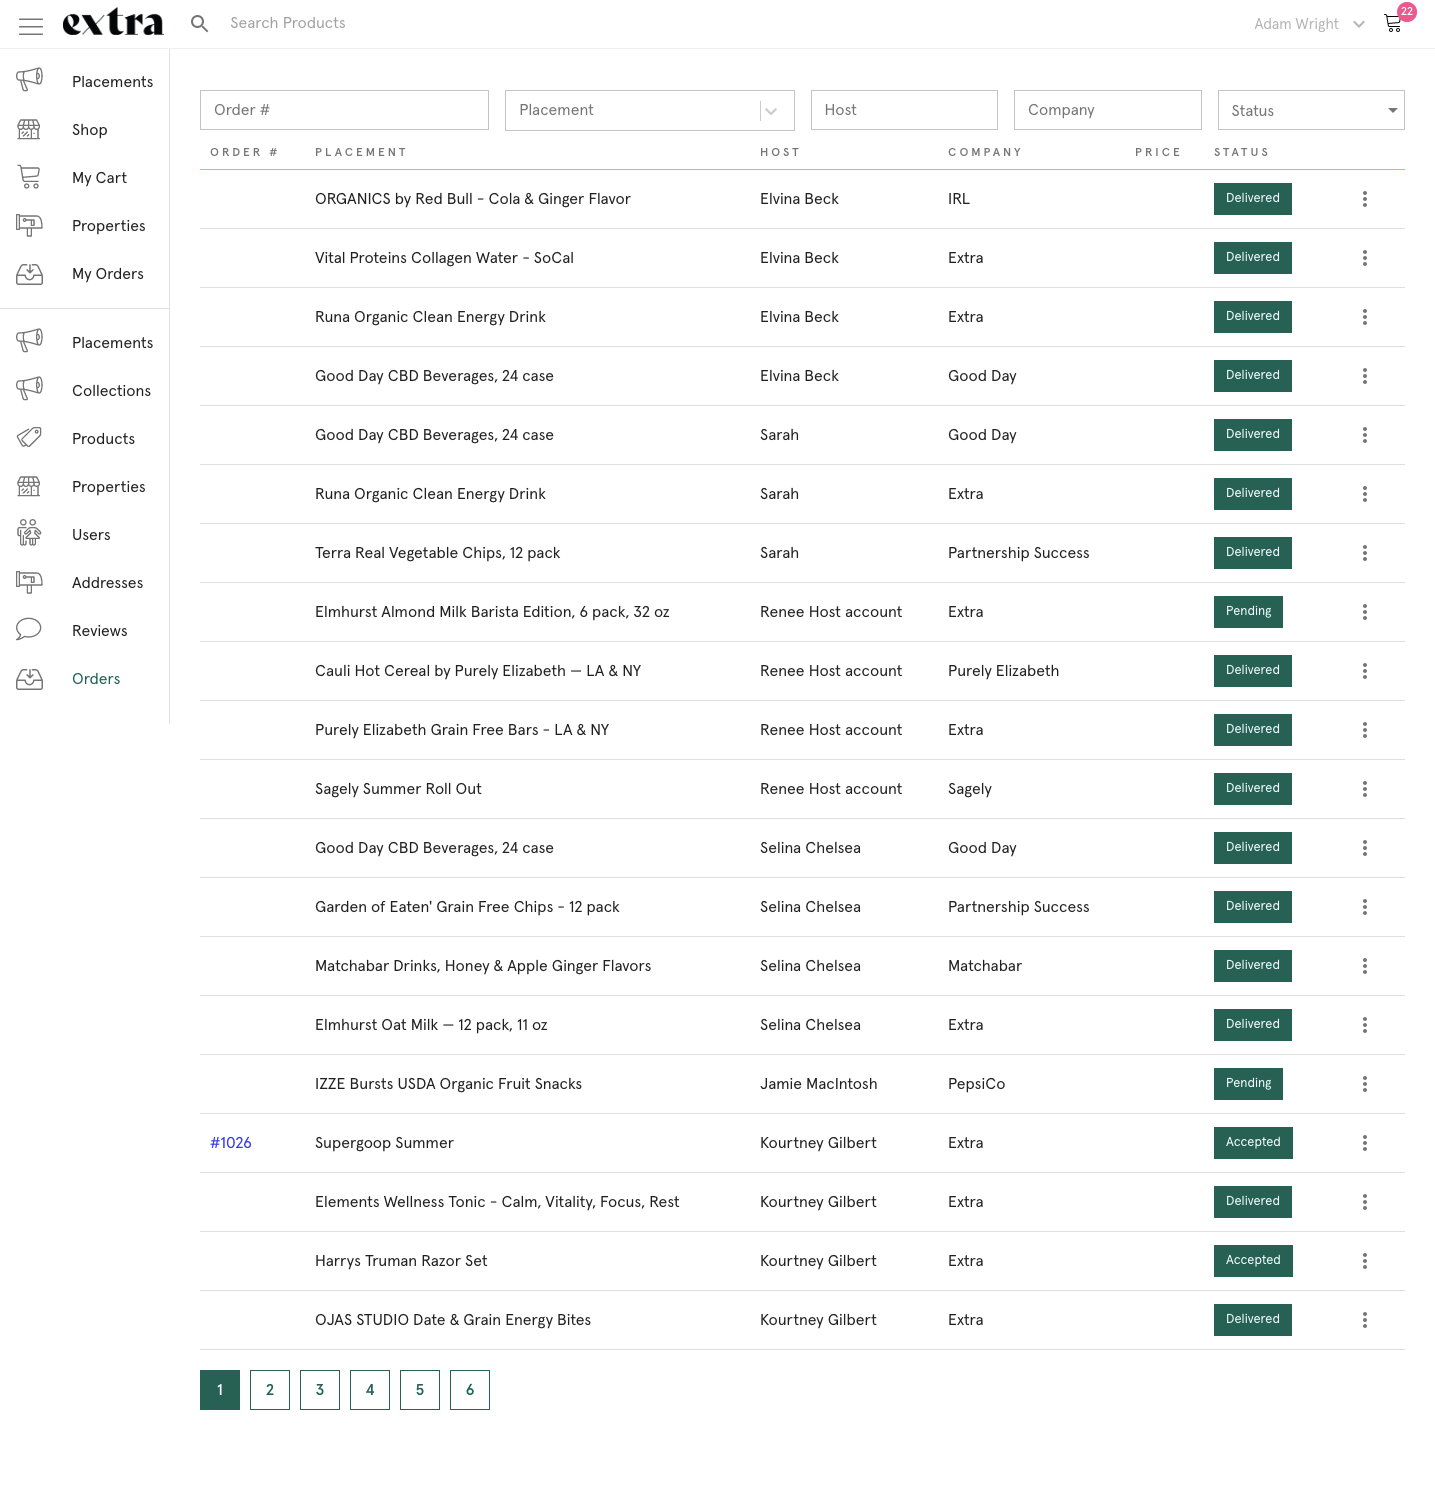Go to My Orders in sidebar
Image resolution: width=1435 pixels, height=1490 pixels.
tap(108, 274)
